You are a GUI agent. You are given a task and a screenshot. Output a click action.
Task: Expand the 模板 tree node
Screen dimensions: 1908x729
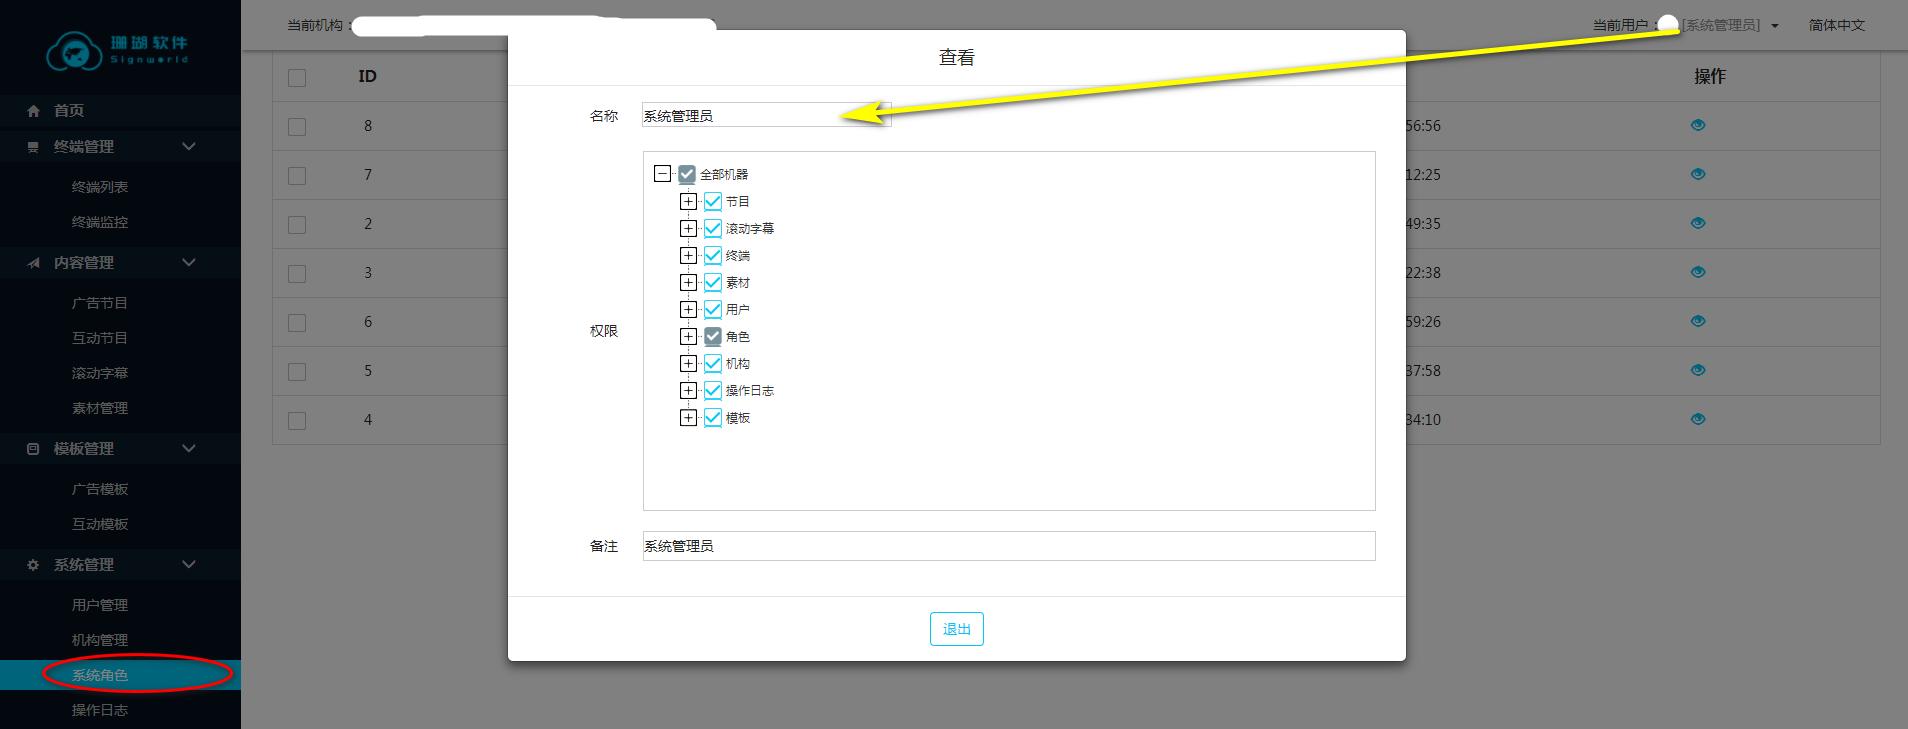(688, 417)
